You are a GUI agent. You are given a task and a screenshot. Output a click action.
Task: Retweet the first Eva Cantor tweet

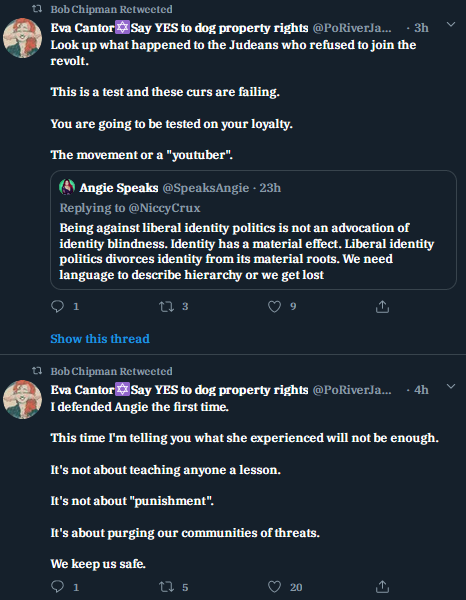(166, 307)
